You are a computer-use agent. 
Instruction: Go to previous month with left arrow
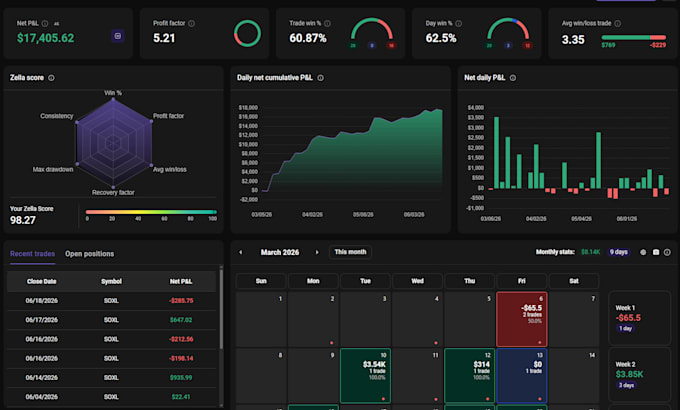[x=241, y=252]
